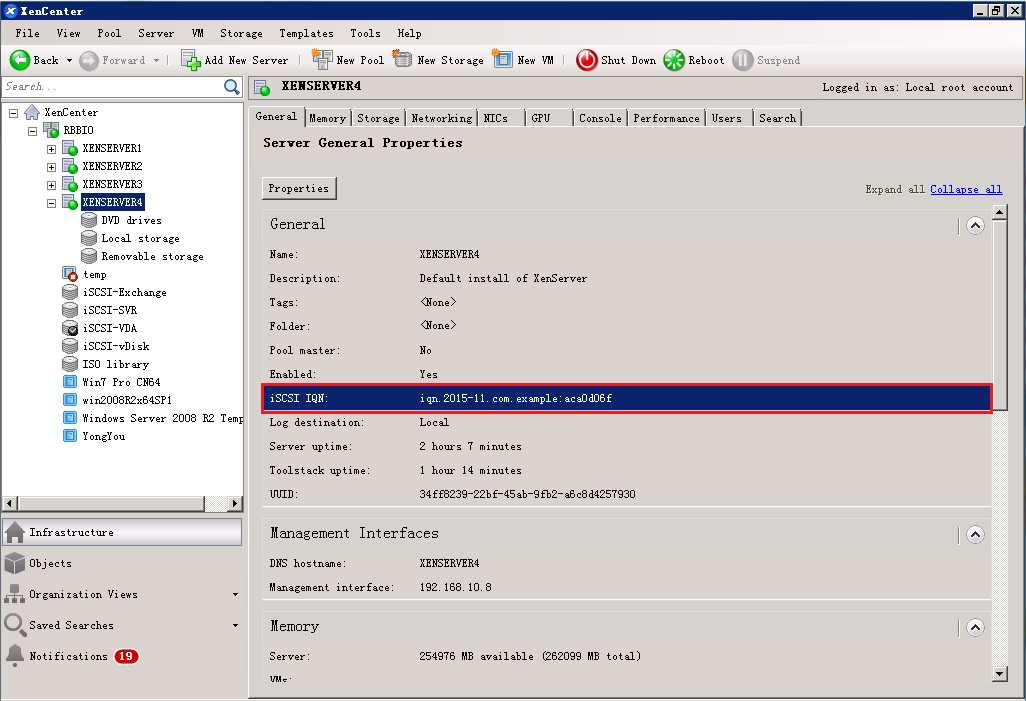Click the green Back arrow icon
1026x701 pixels.
20,60
